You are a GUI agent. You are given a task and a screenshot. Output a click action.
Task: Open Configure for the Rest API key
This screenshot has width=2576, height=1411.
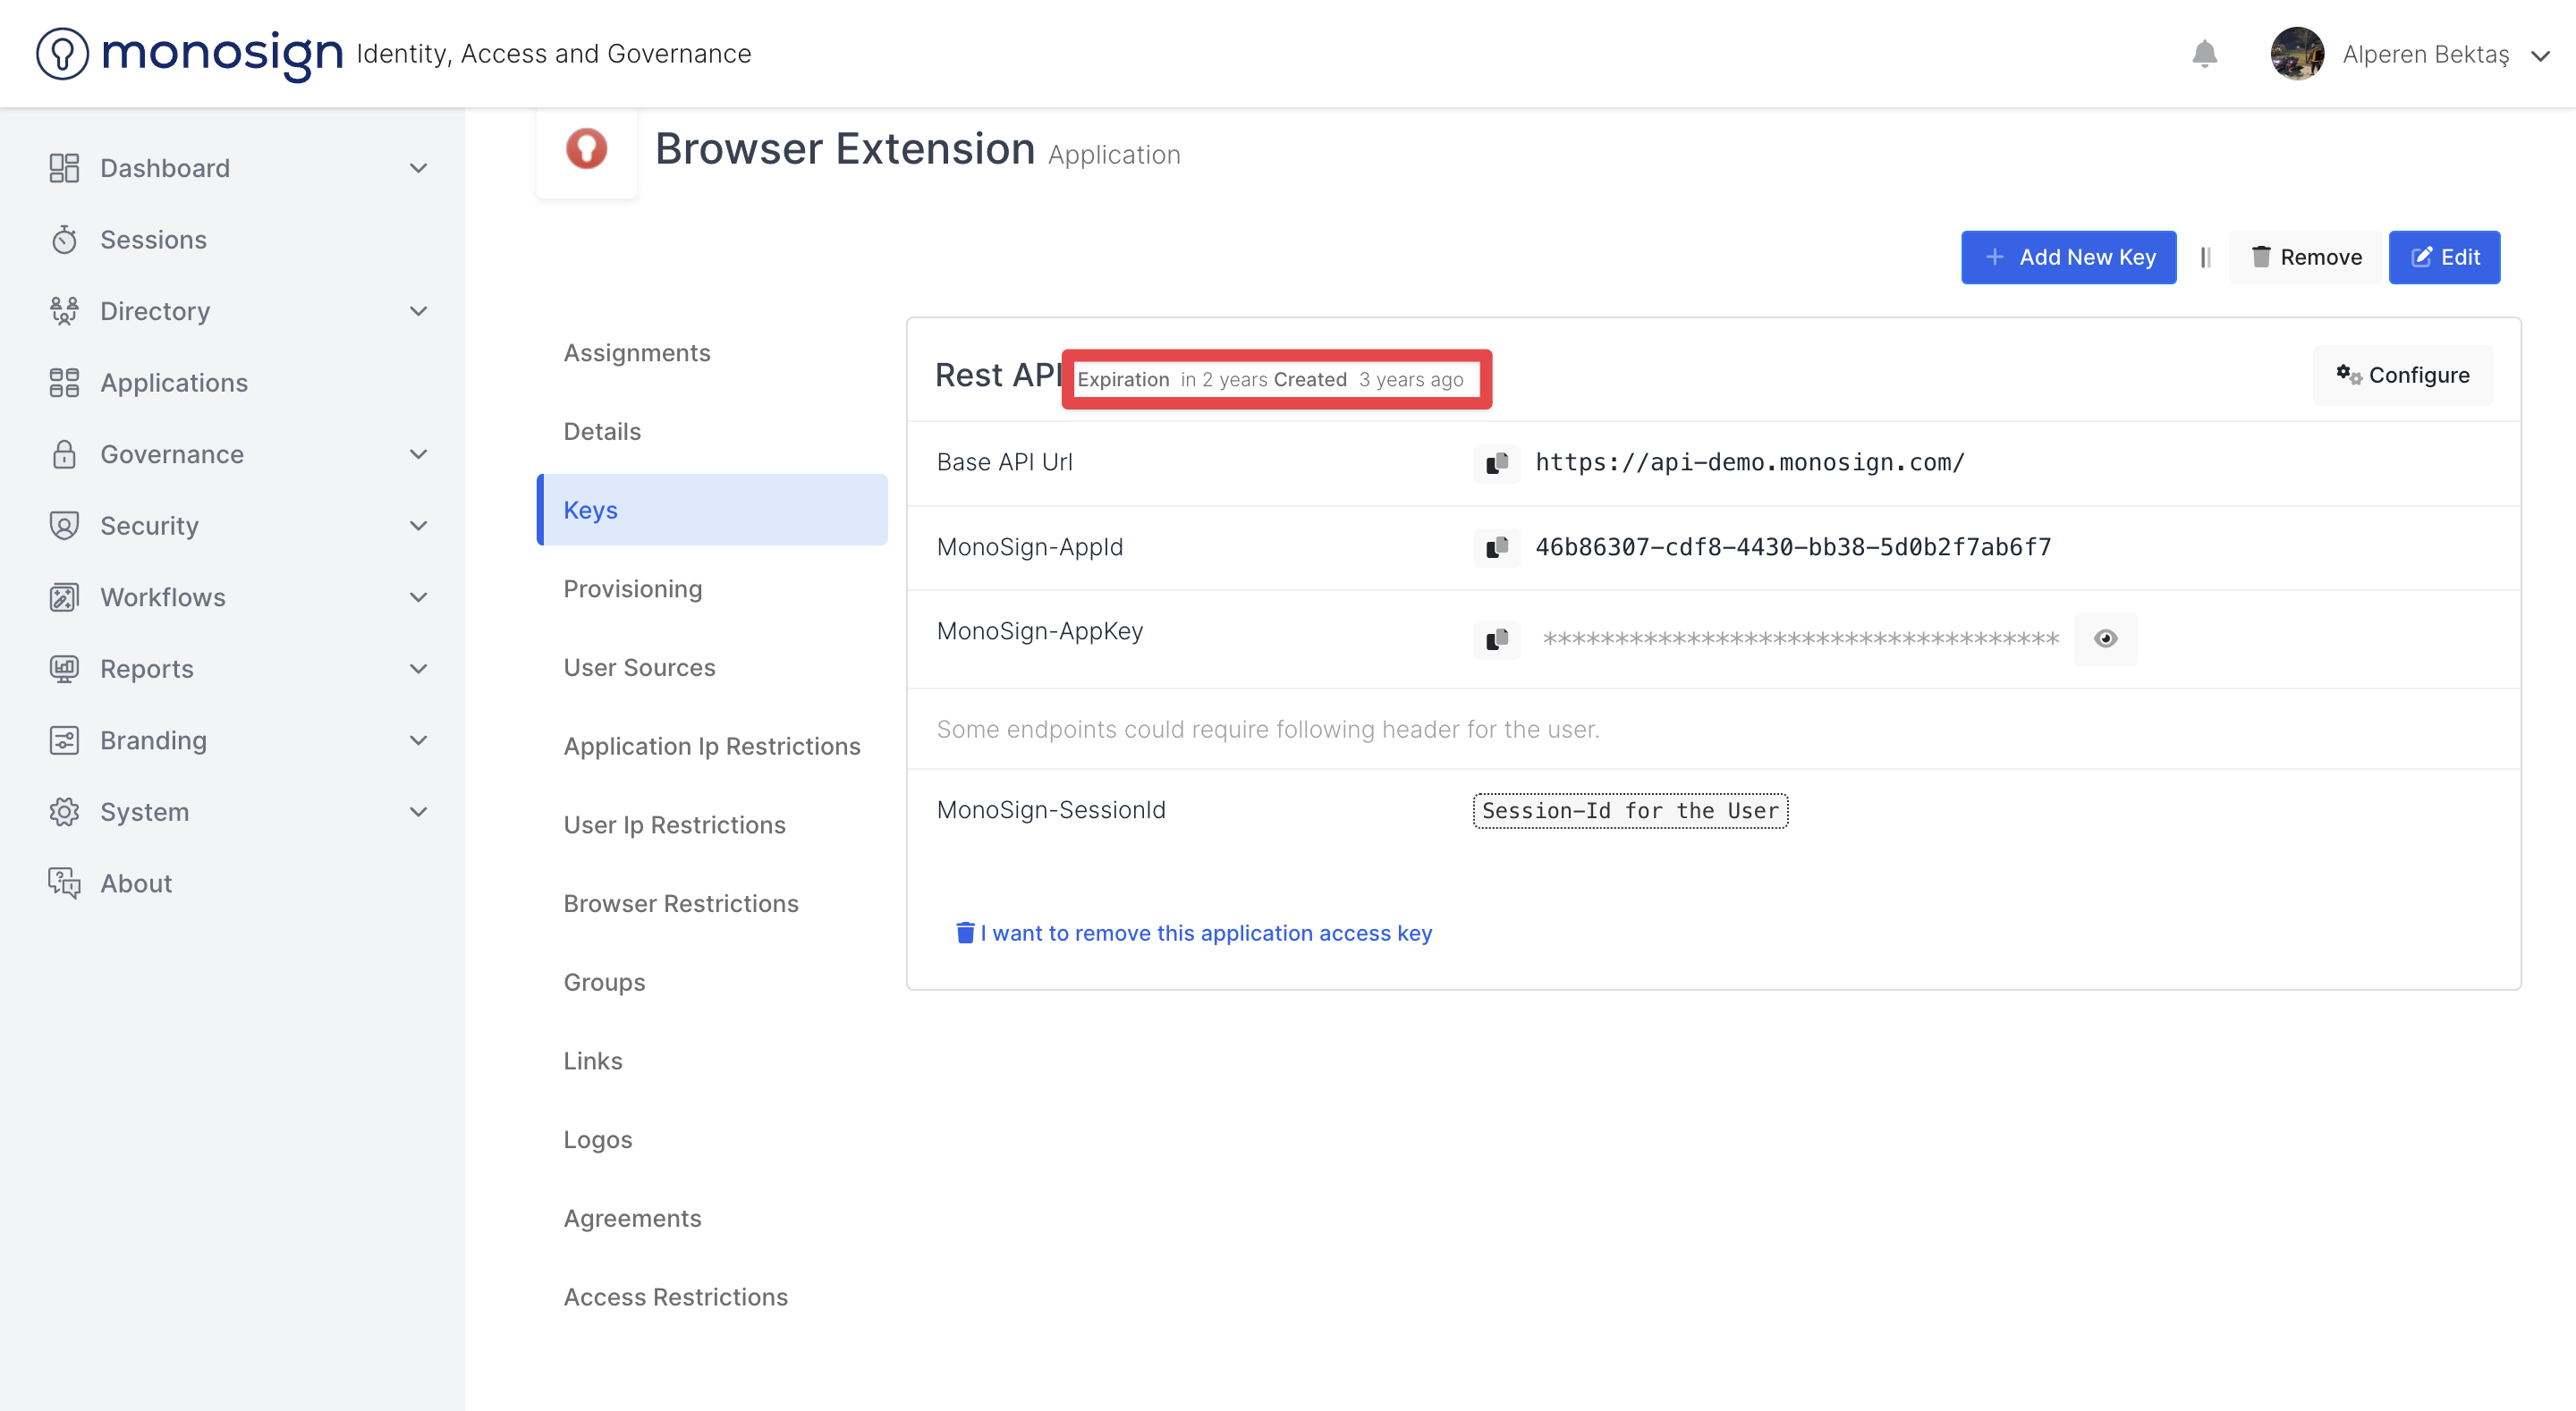[2402, 375]
